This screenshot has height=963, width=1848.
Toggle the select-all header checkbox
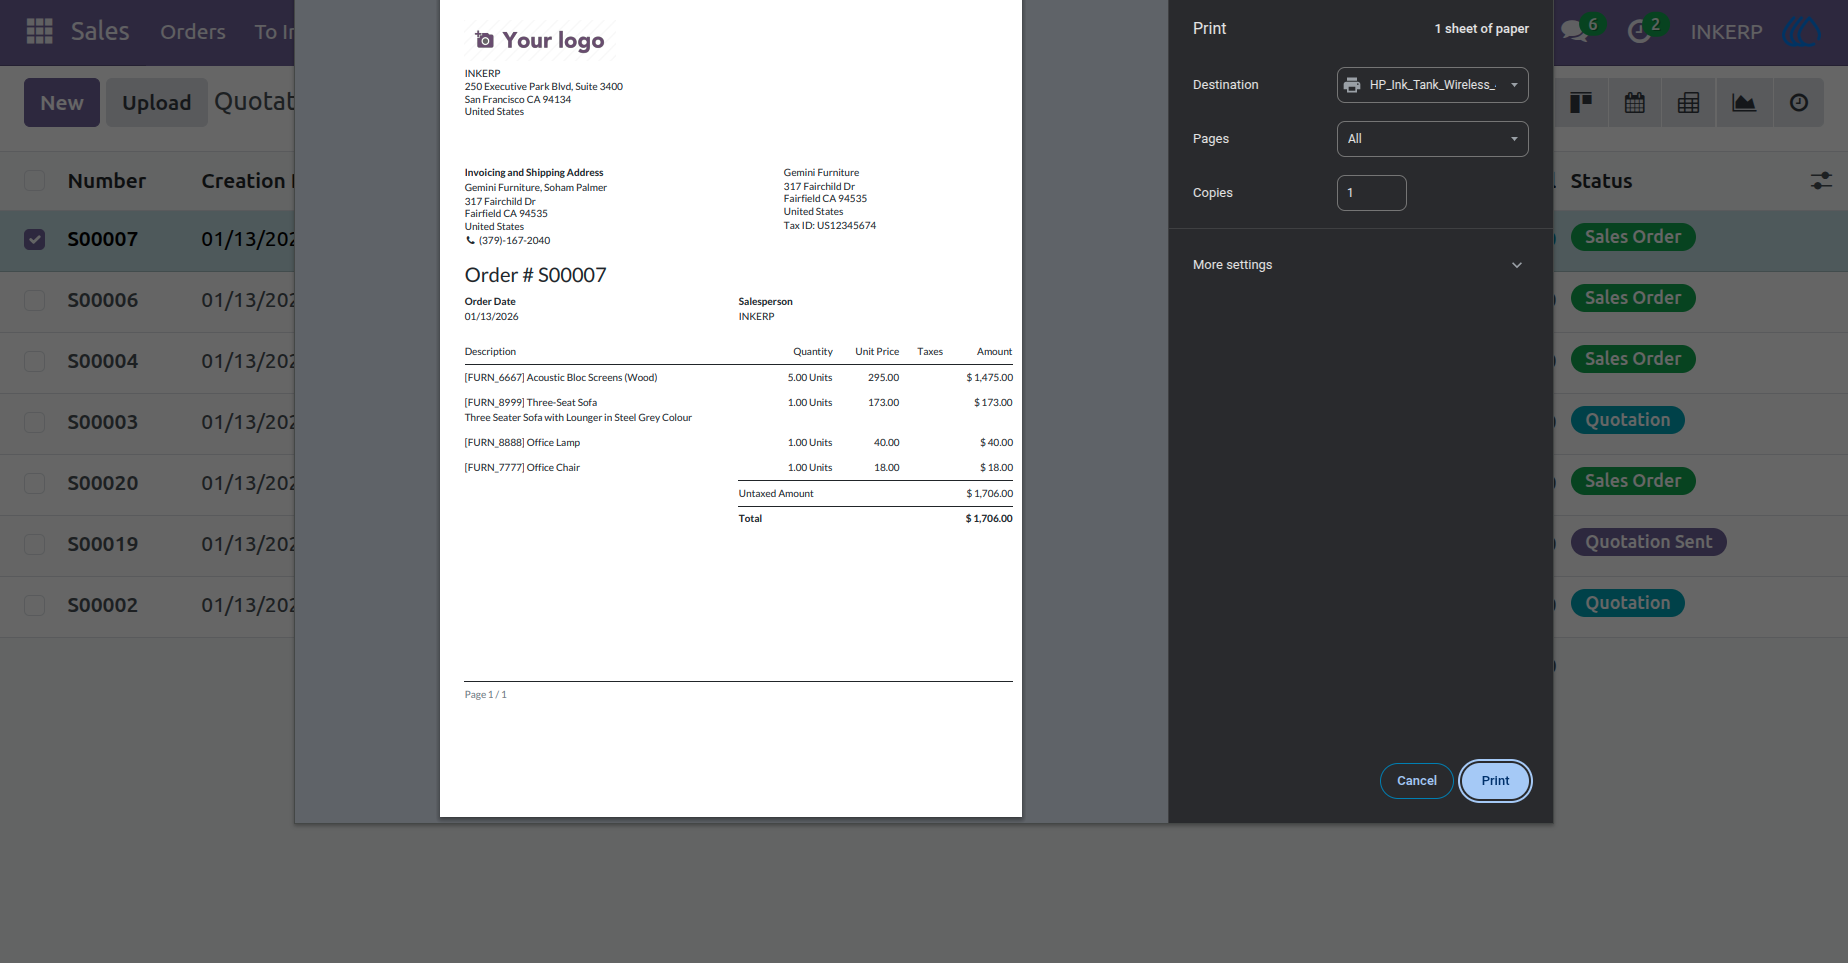point(35,181)
